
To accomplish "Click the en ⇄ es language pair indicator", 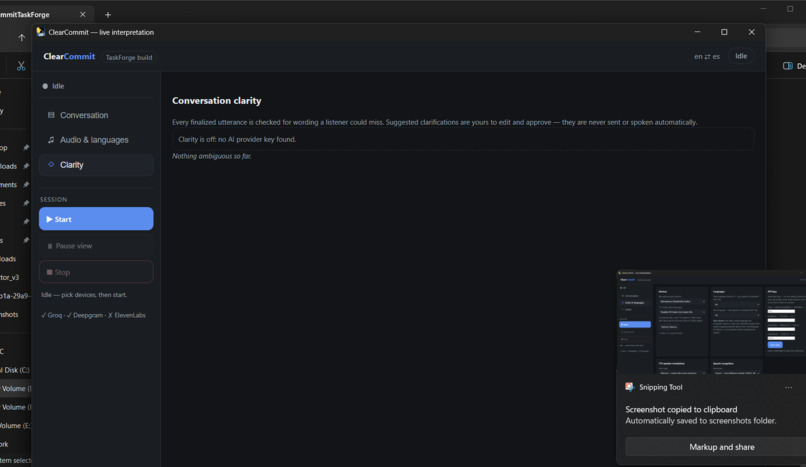I will 707,57.
